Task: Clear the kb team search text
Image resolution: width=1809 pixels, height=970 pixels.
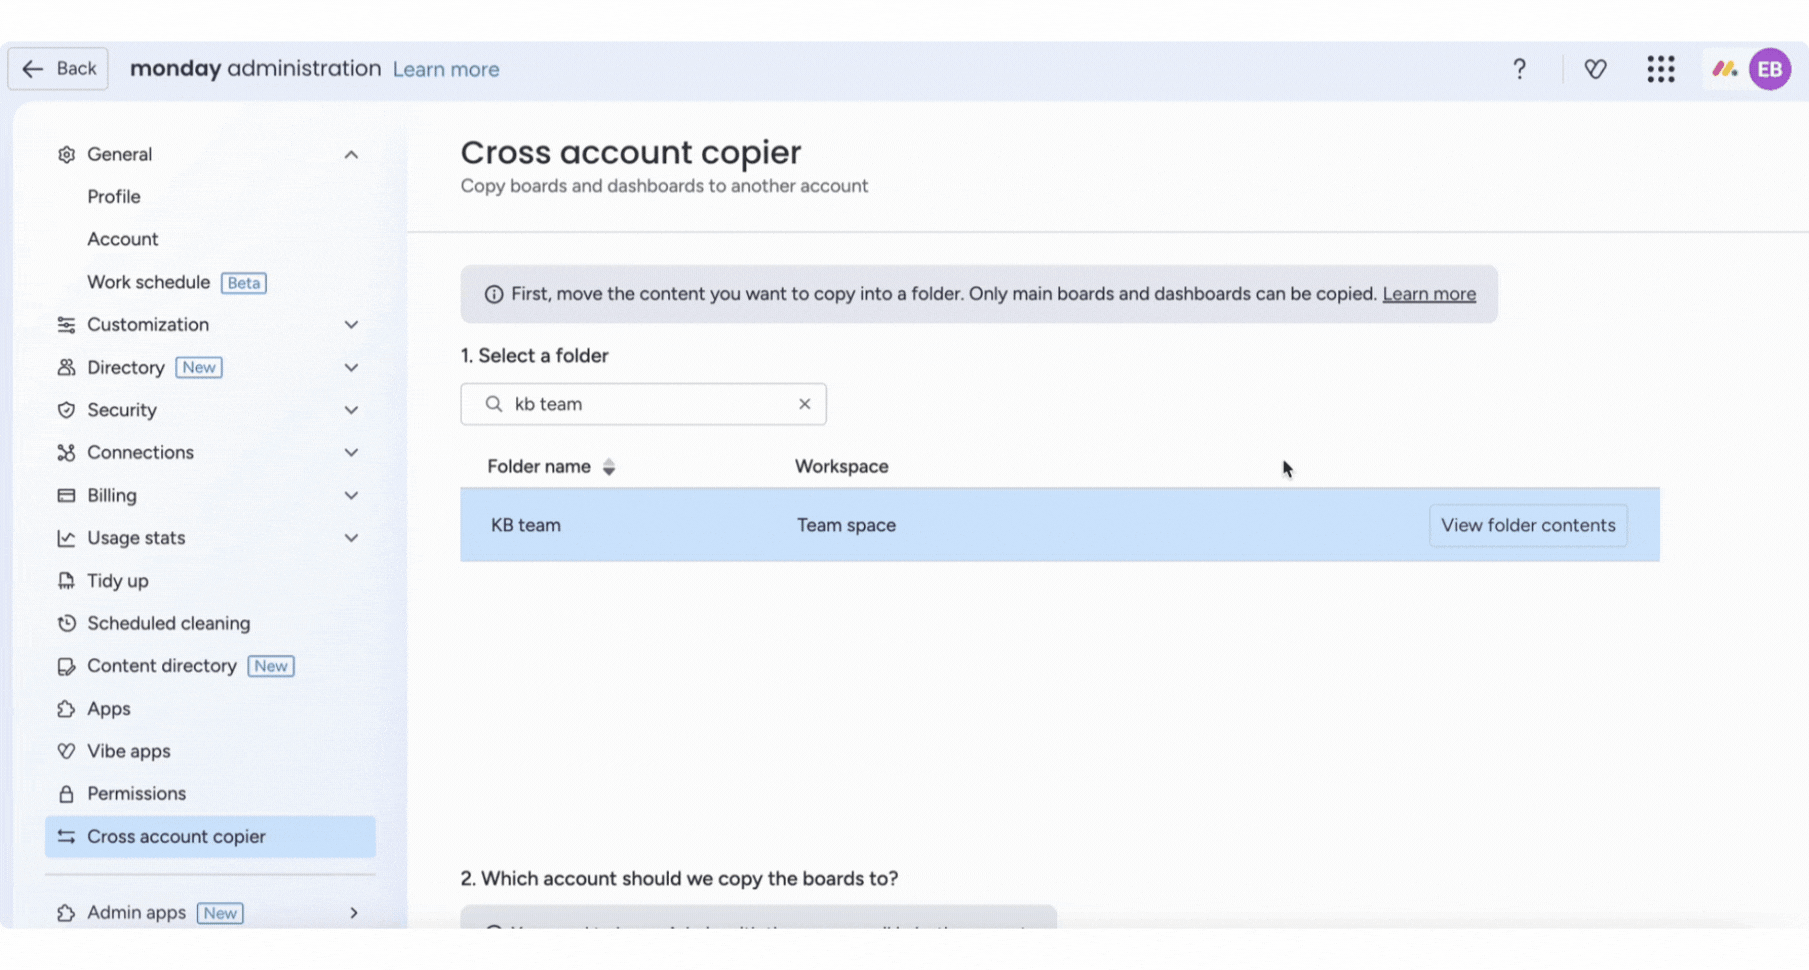Action: (805, 404)
